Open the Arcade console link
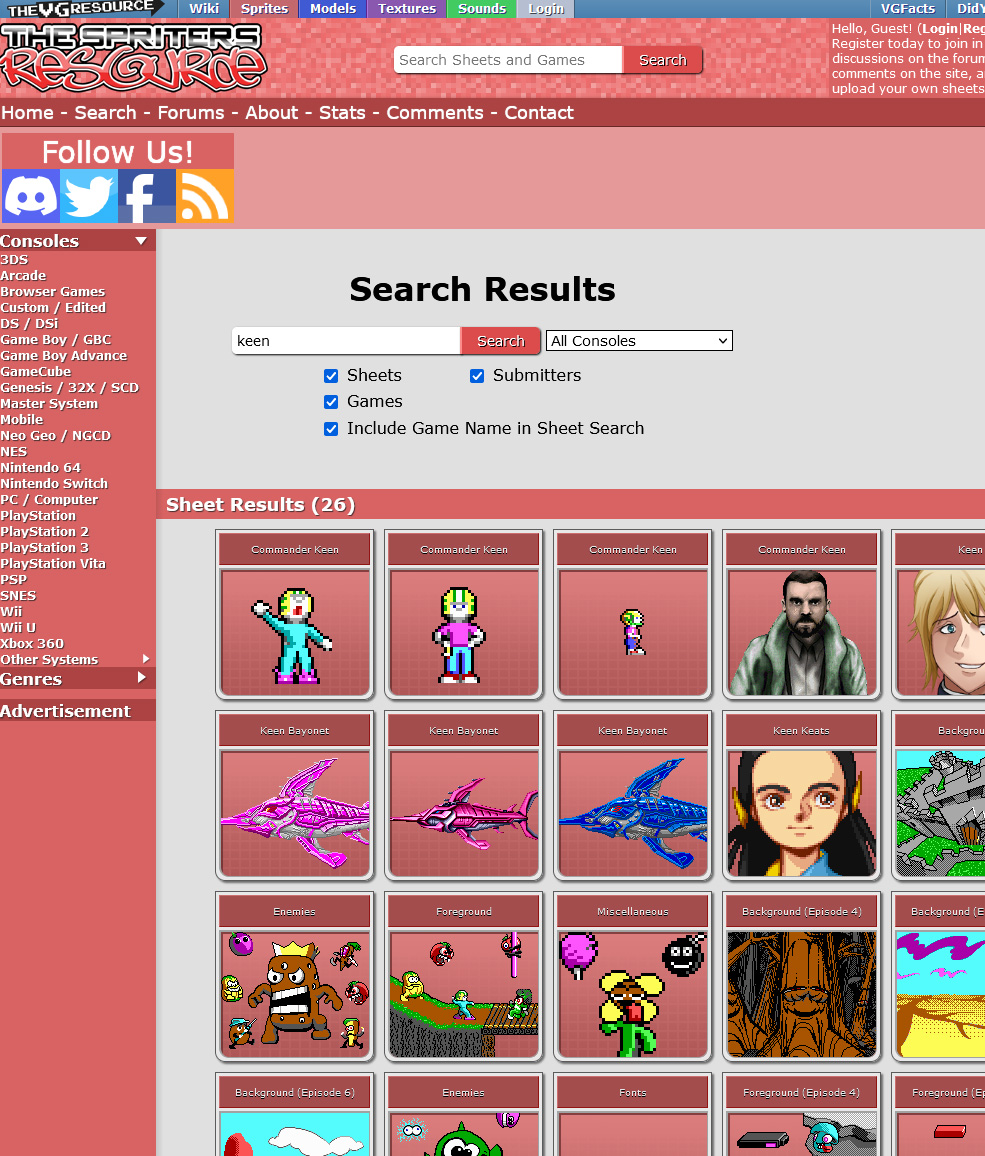This screenshot has height=1156, width=985. (23, 276)
